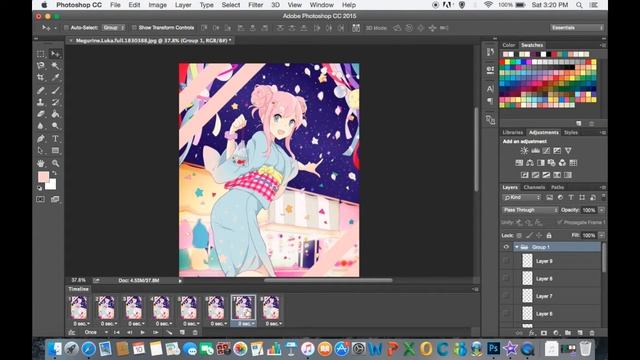Swap foreground and background colors
640x360 pixels.
pyautogui.click(x=54, y=173)
